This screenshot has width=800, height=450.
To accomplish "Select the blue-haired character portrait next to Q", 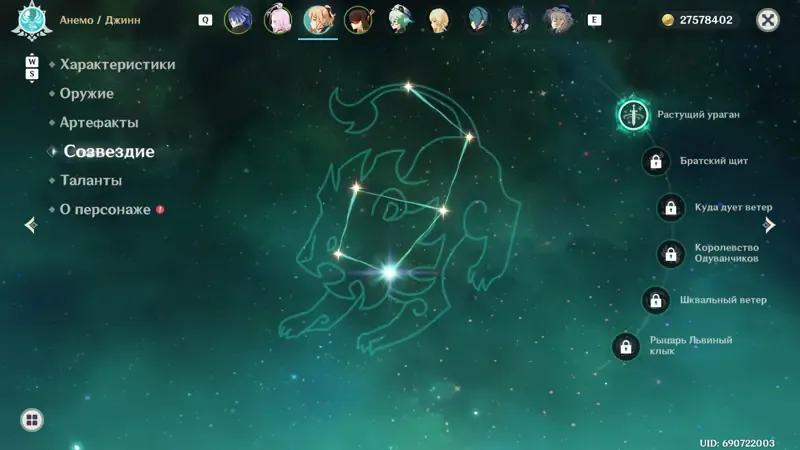I will point(238,20).
